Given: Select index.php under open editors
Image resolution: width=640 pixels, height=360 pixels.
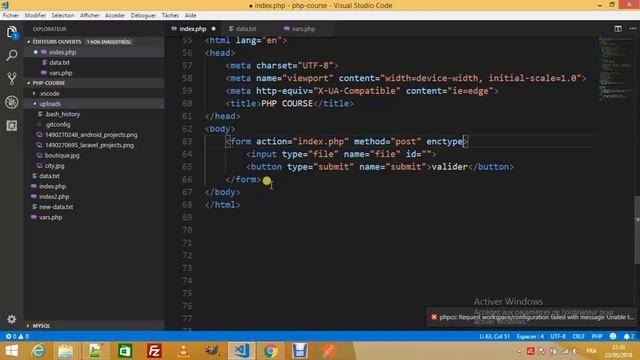Looking at the screenshot, I should (62, 52).
